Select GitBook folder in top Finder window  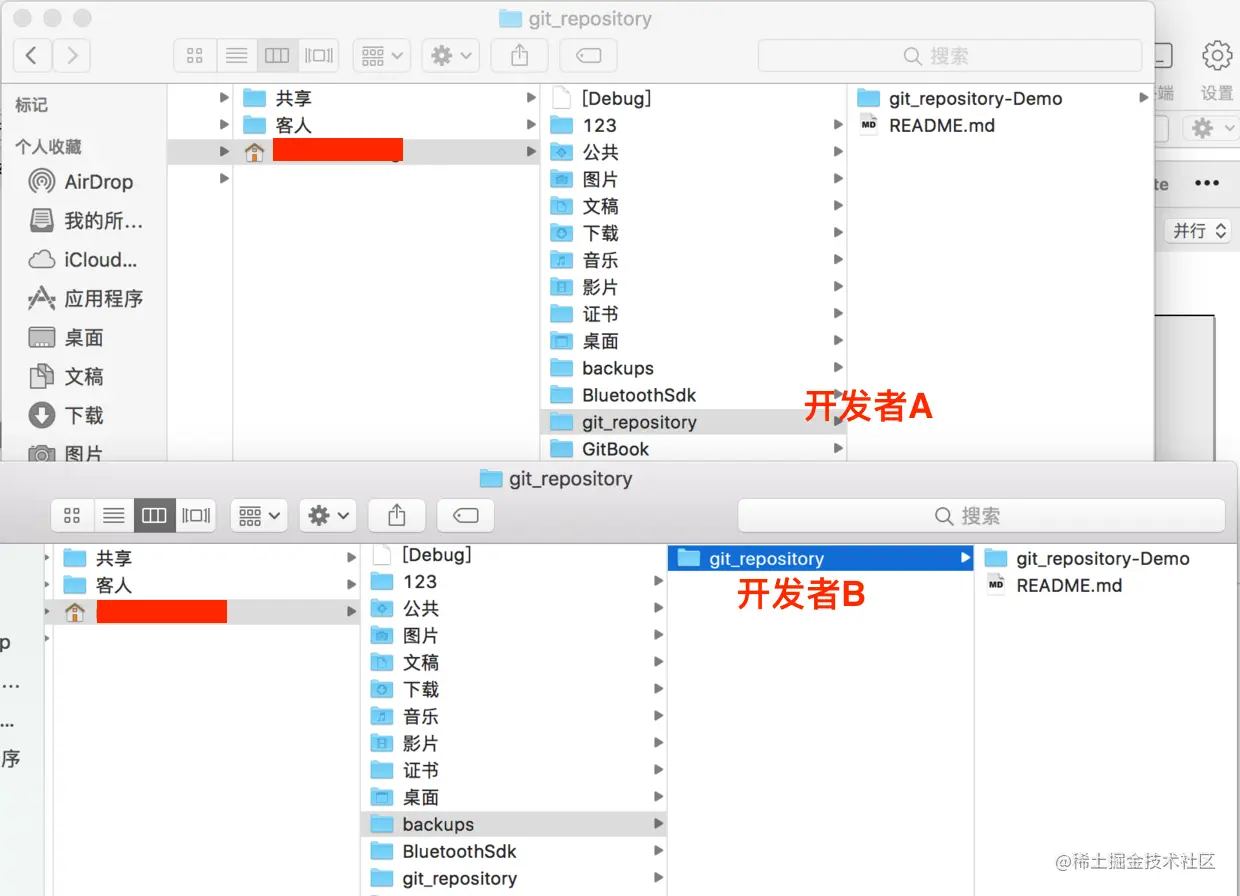694,449
